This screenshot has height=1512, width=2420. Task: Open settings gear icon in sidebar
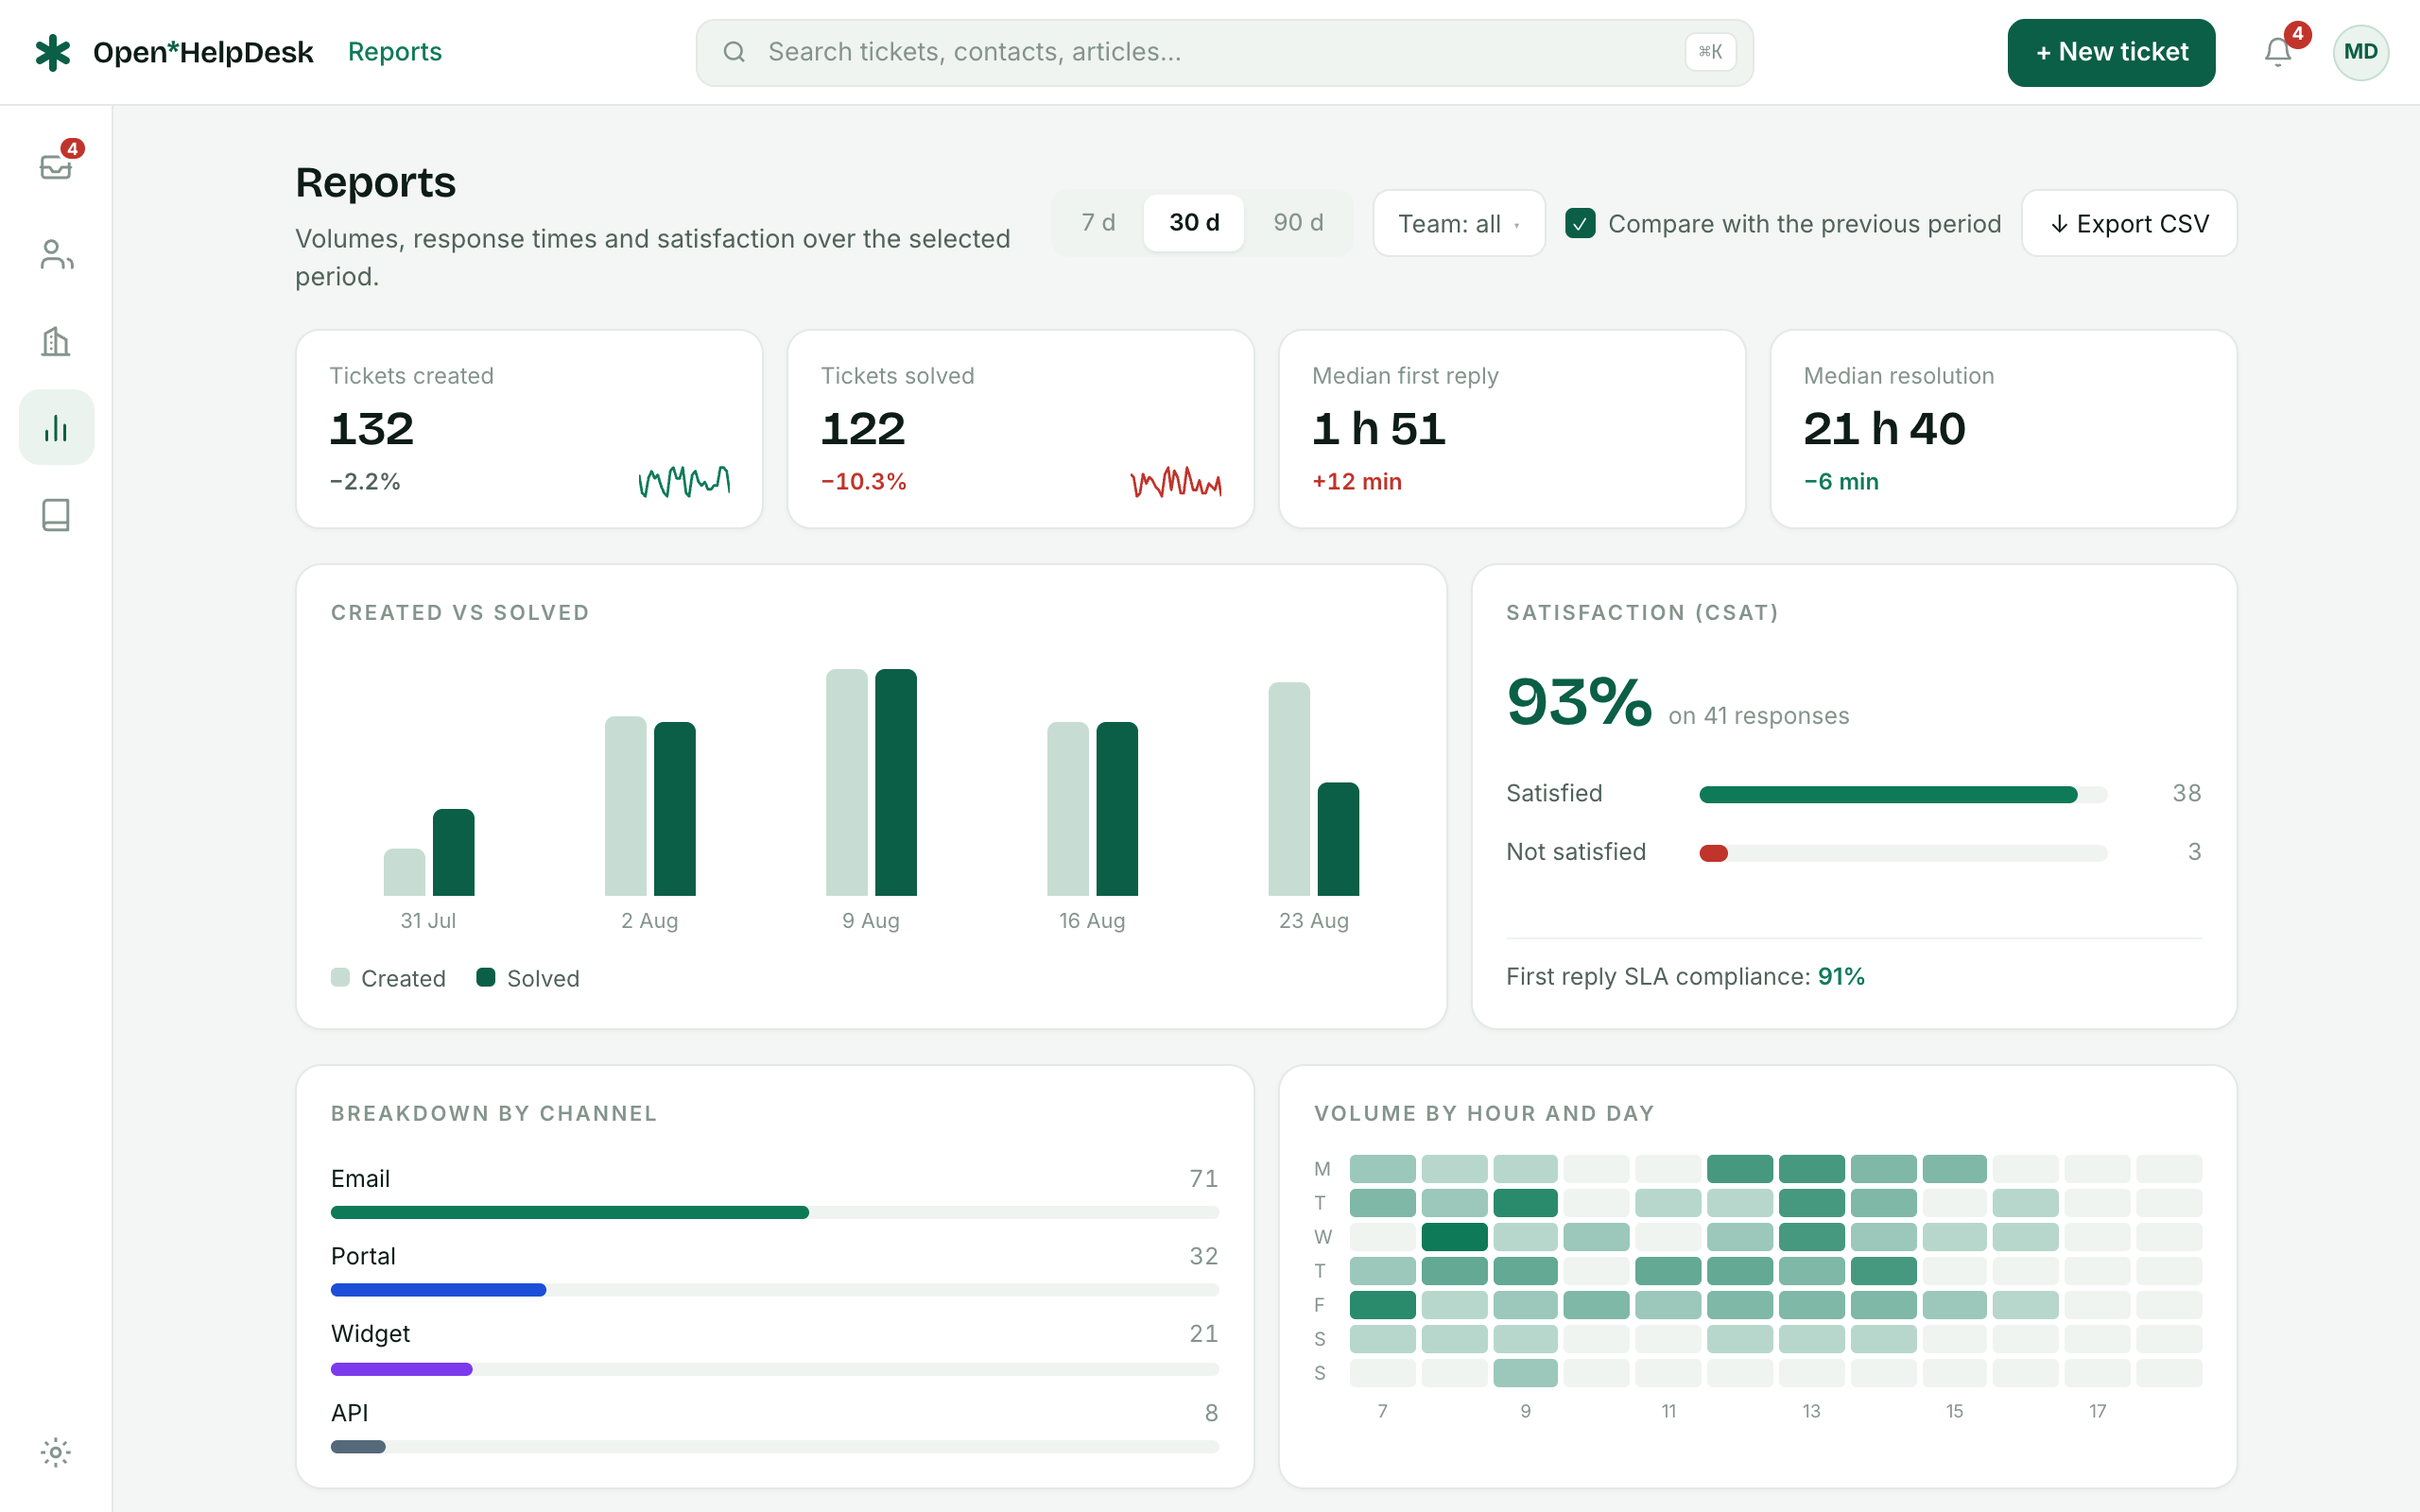pos(56,1452)
